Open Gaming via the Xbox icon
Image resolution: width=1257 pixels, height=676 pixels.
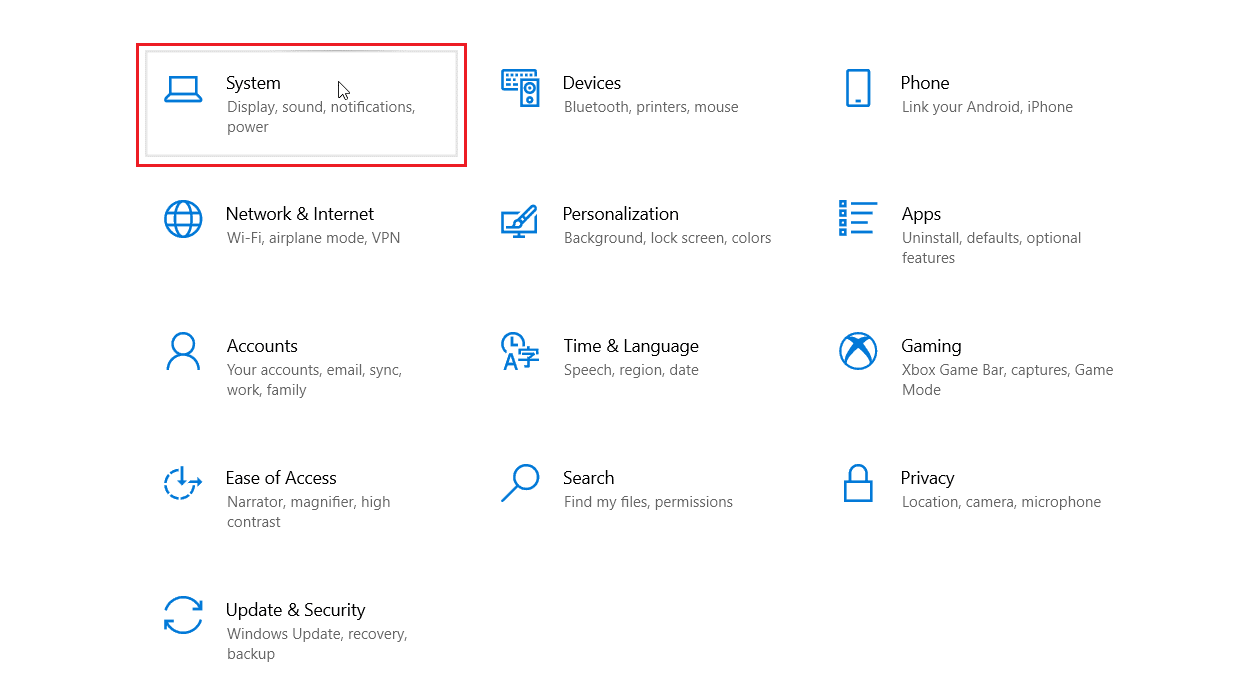pyautogui.click(x=858, y=351)
